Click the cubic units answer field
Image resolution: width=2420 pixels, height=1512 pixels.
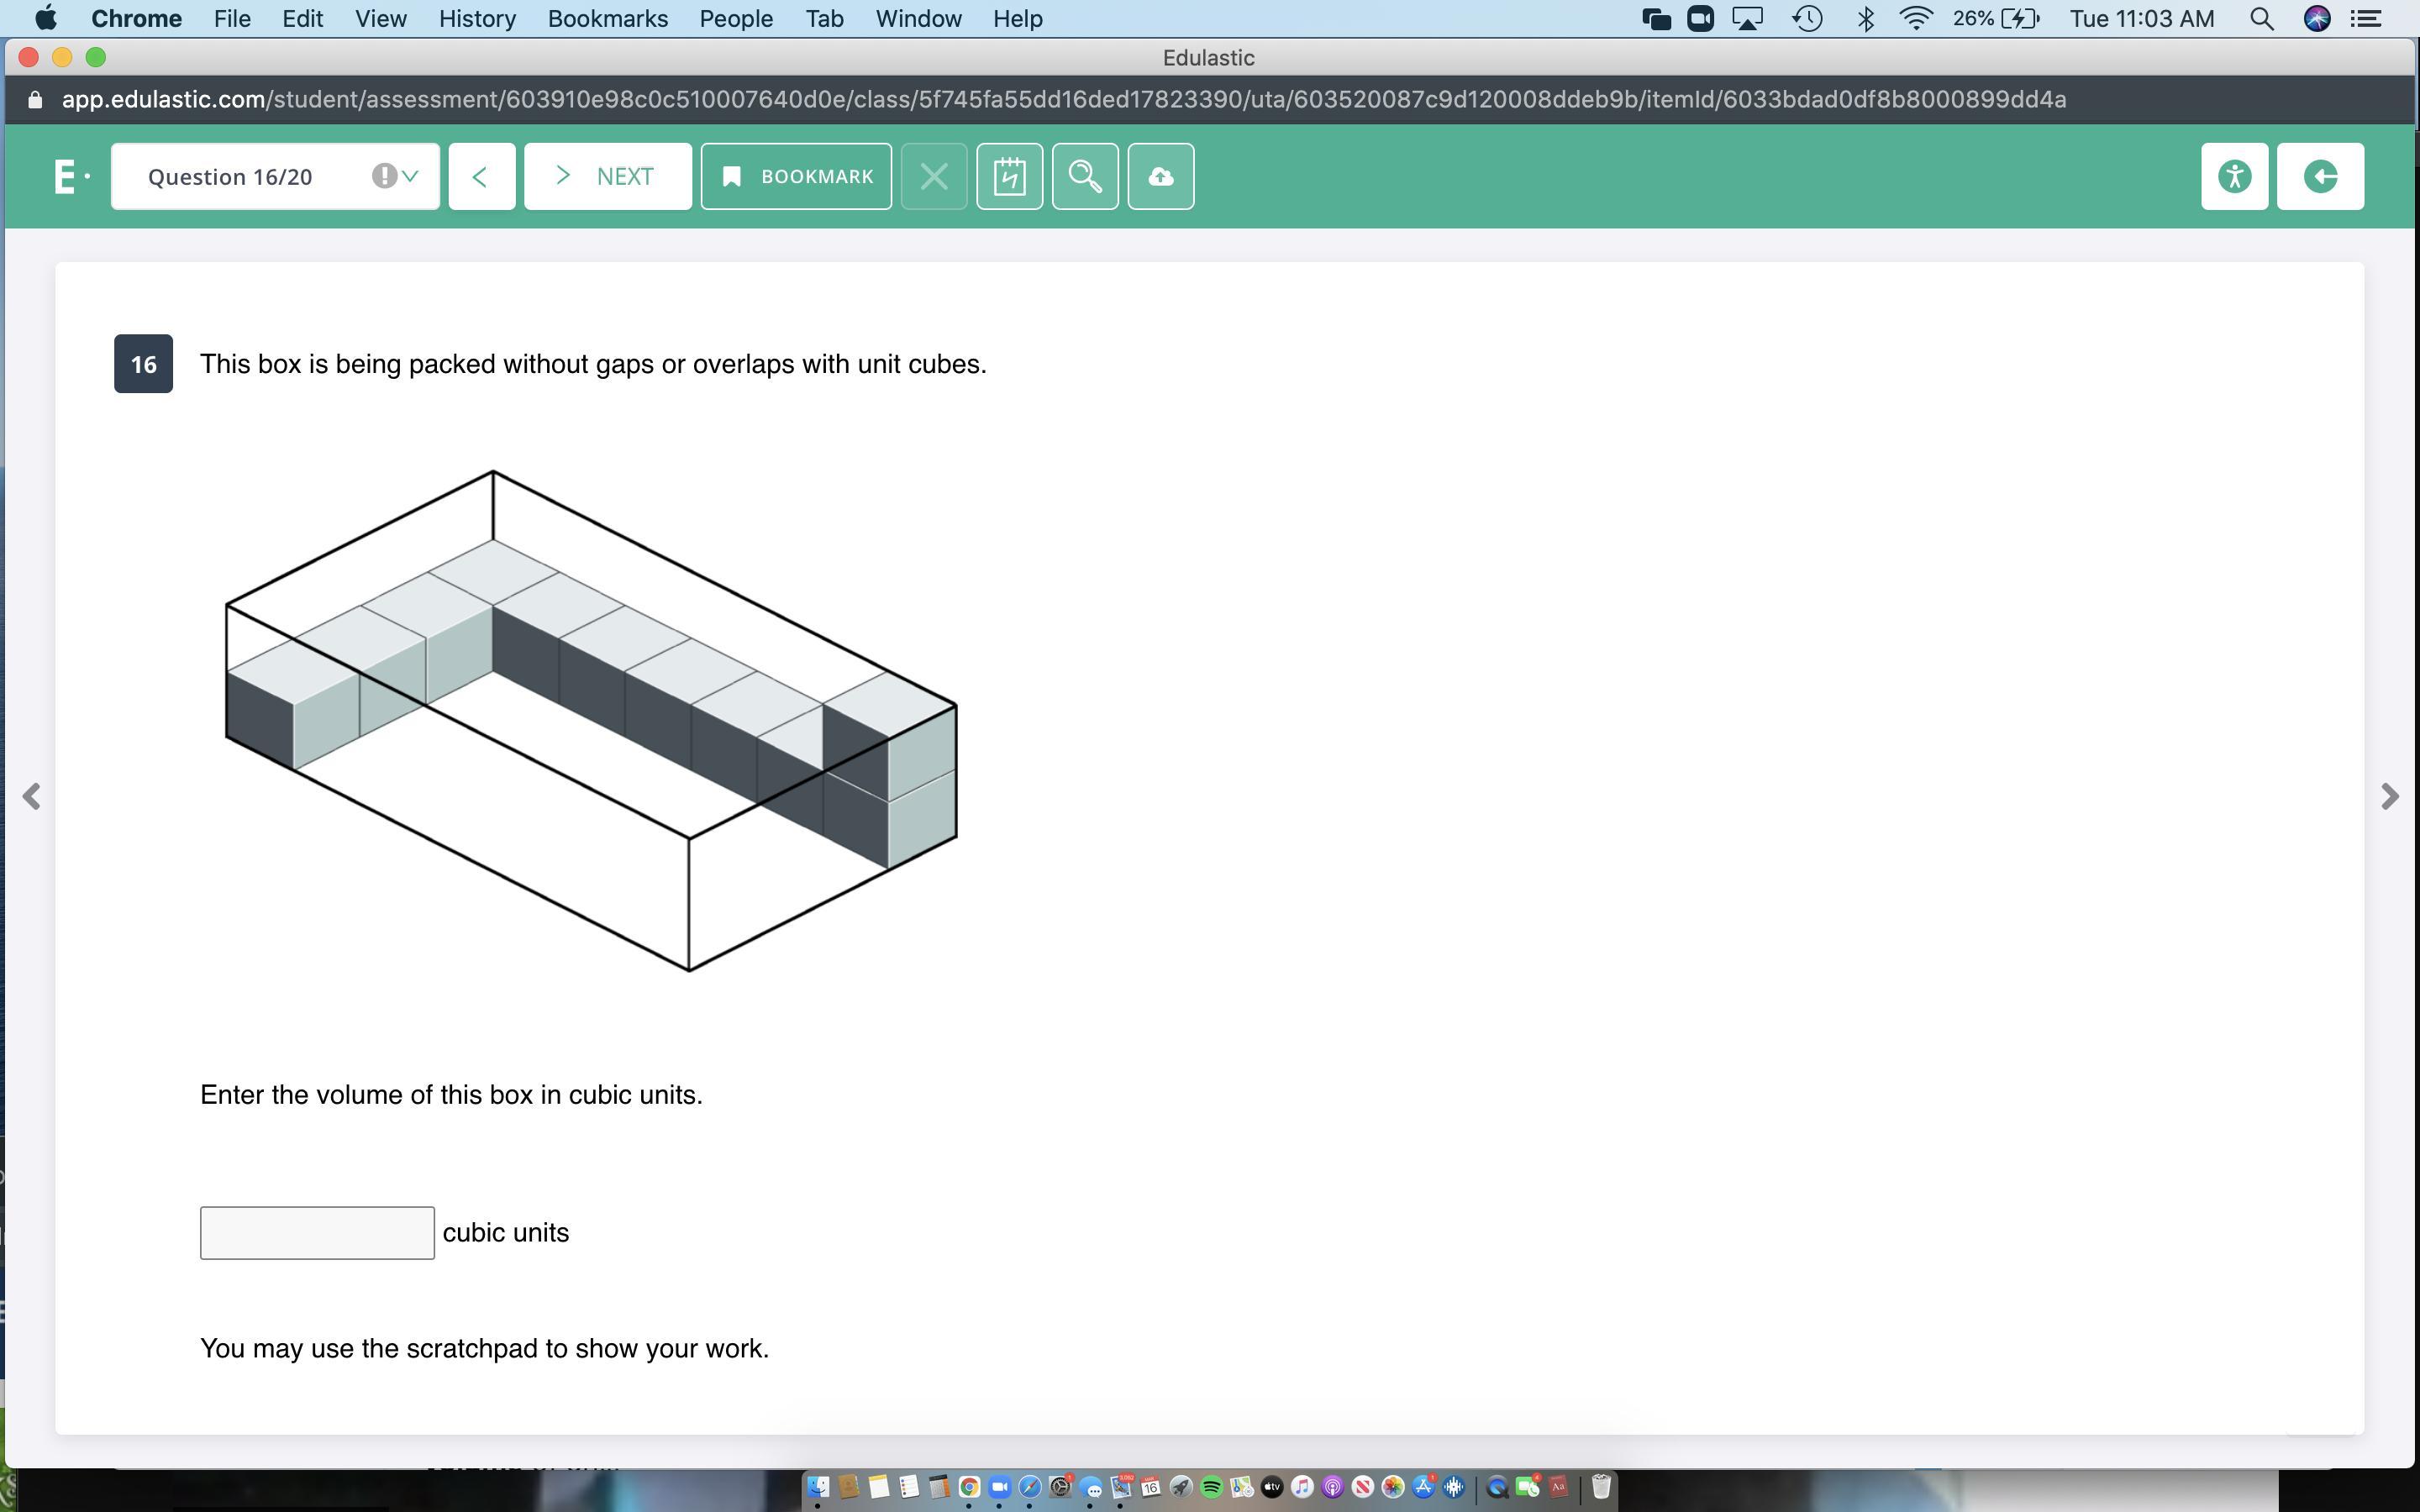tap(317, 1232)
